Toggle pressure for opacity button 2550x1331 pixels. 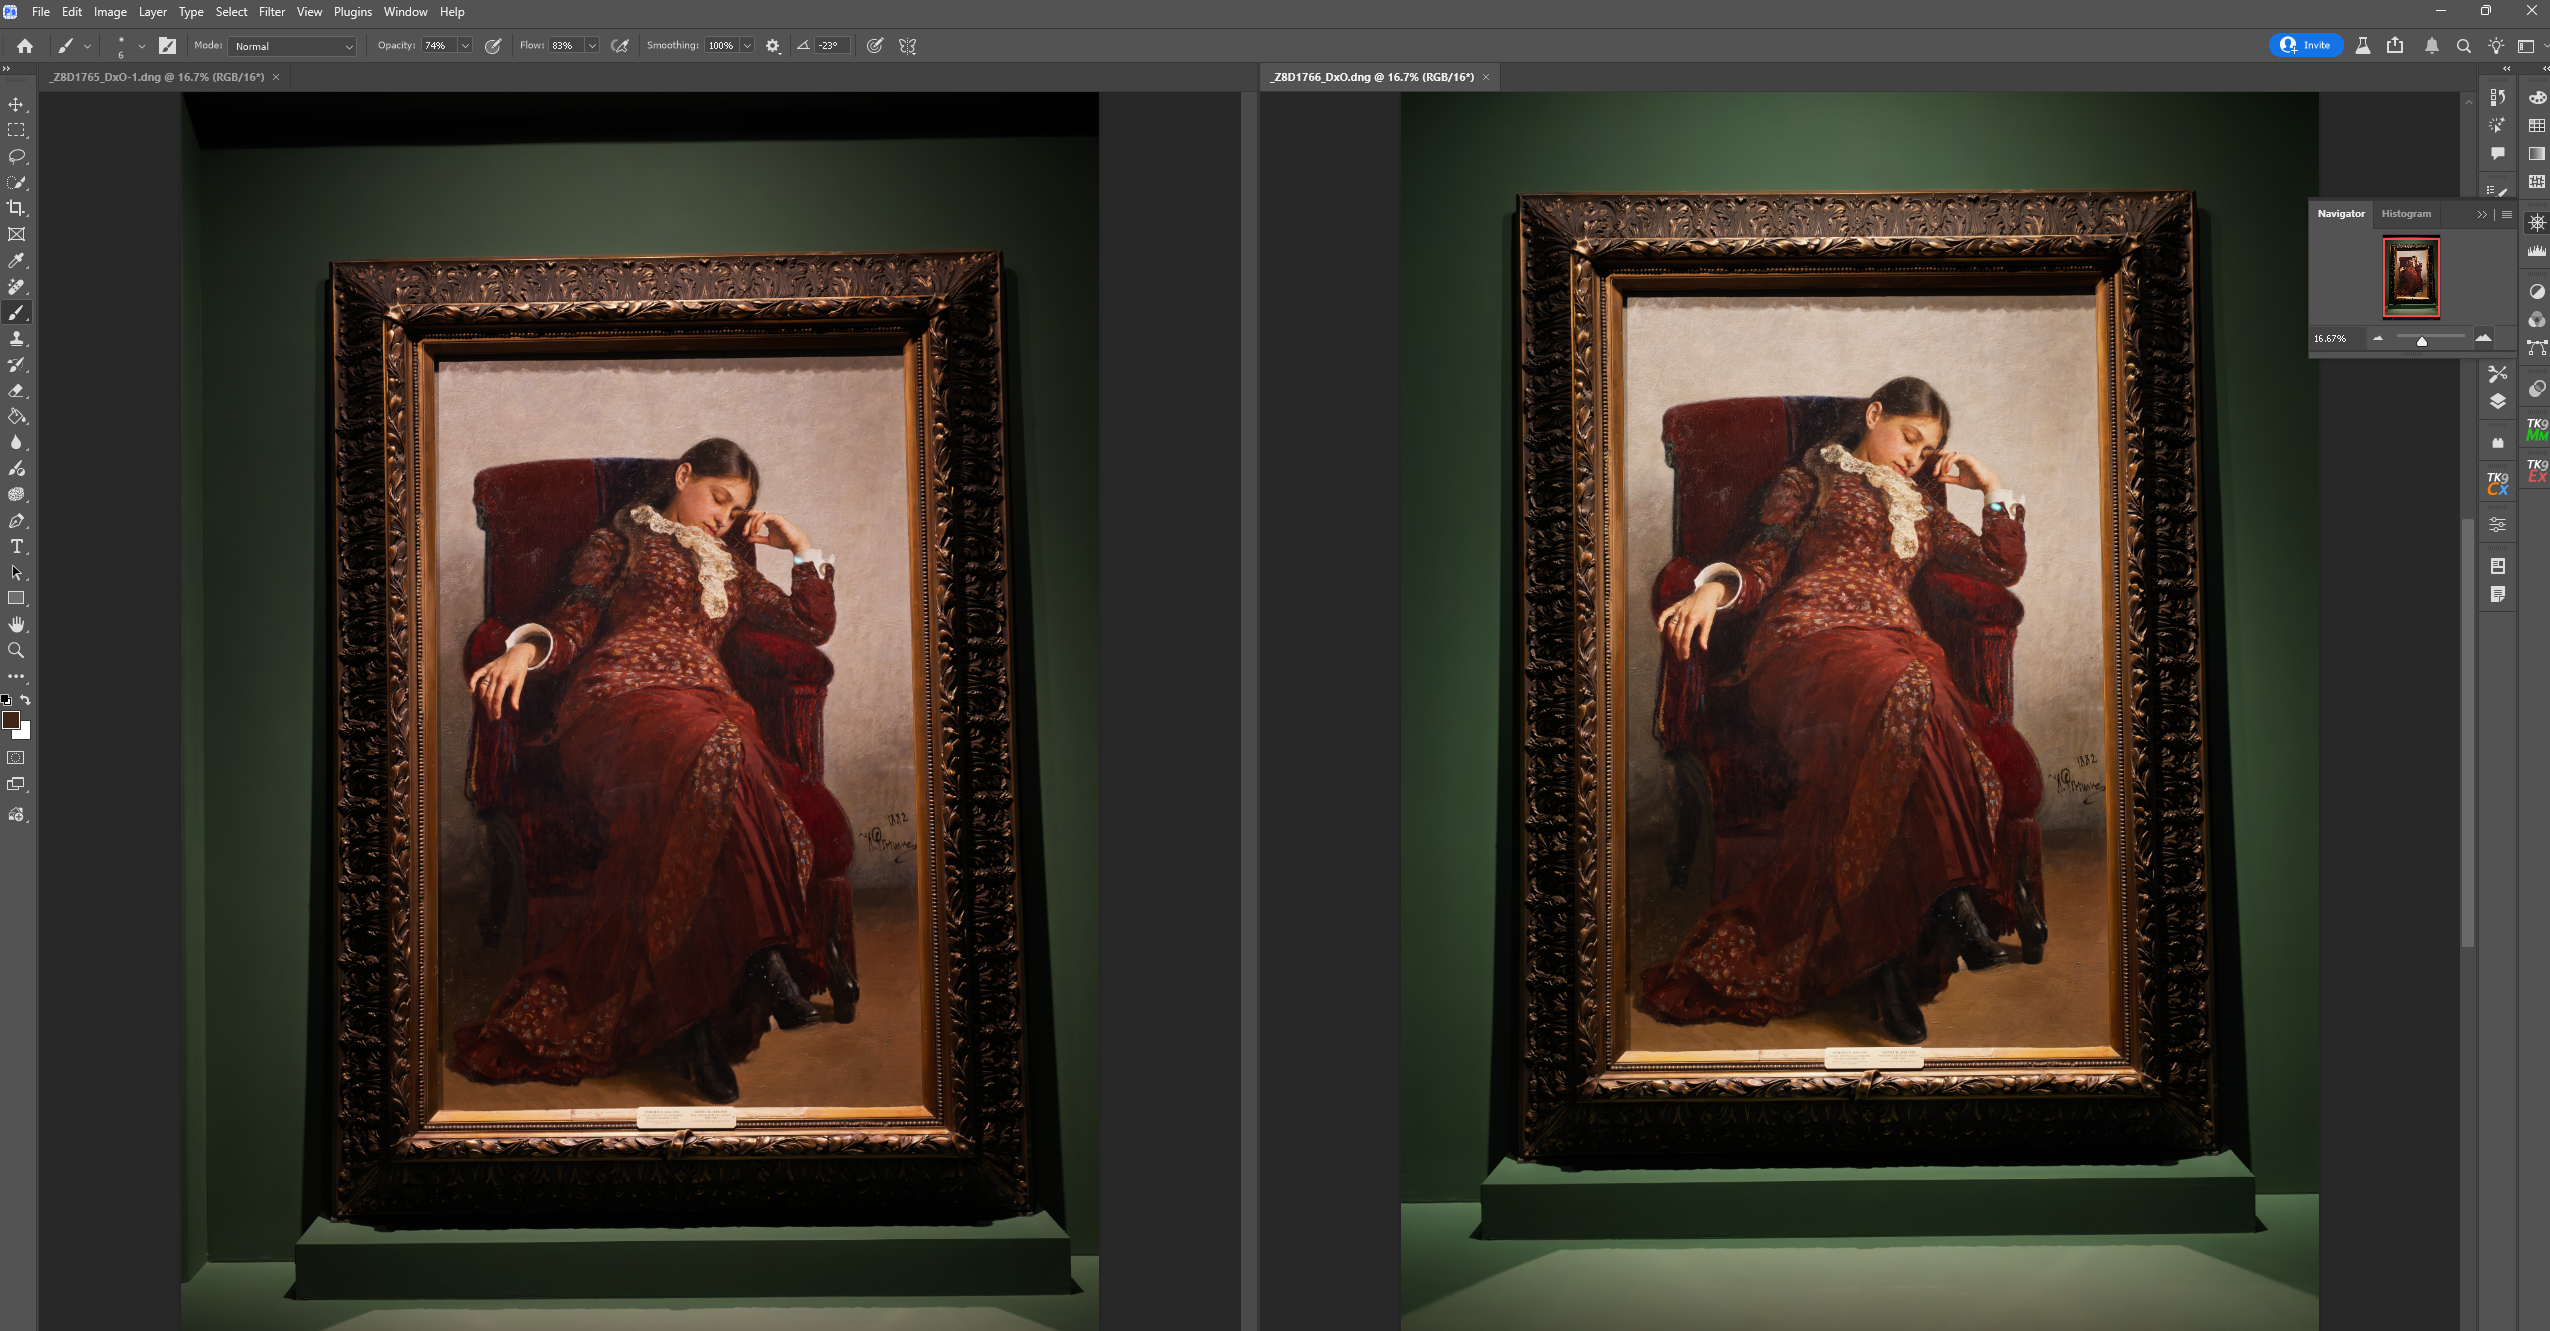pyautogui.click(x=493, y=46)
